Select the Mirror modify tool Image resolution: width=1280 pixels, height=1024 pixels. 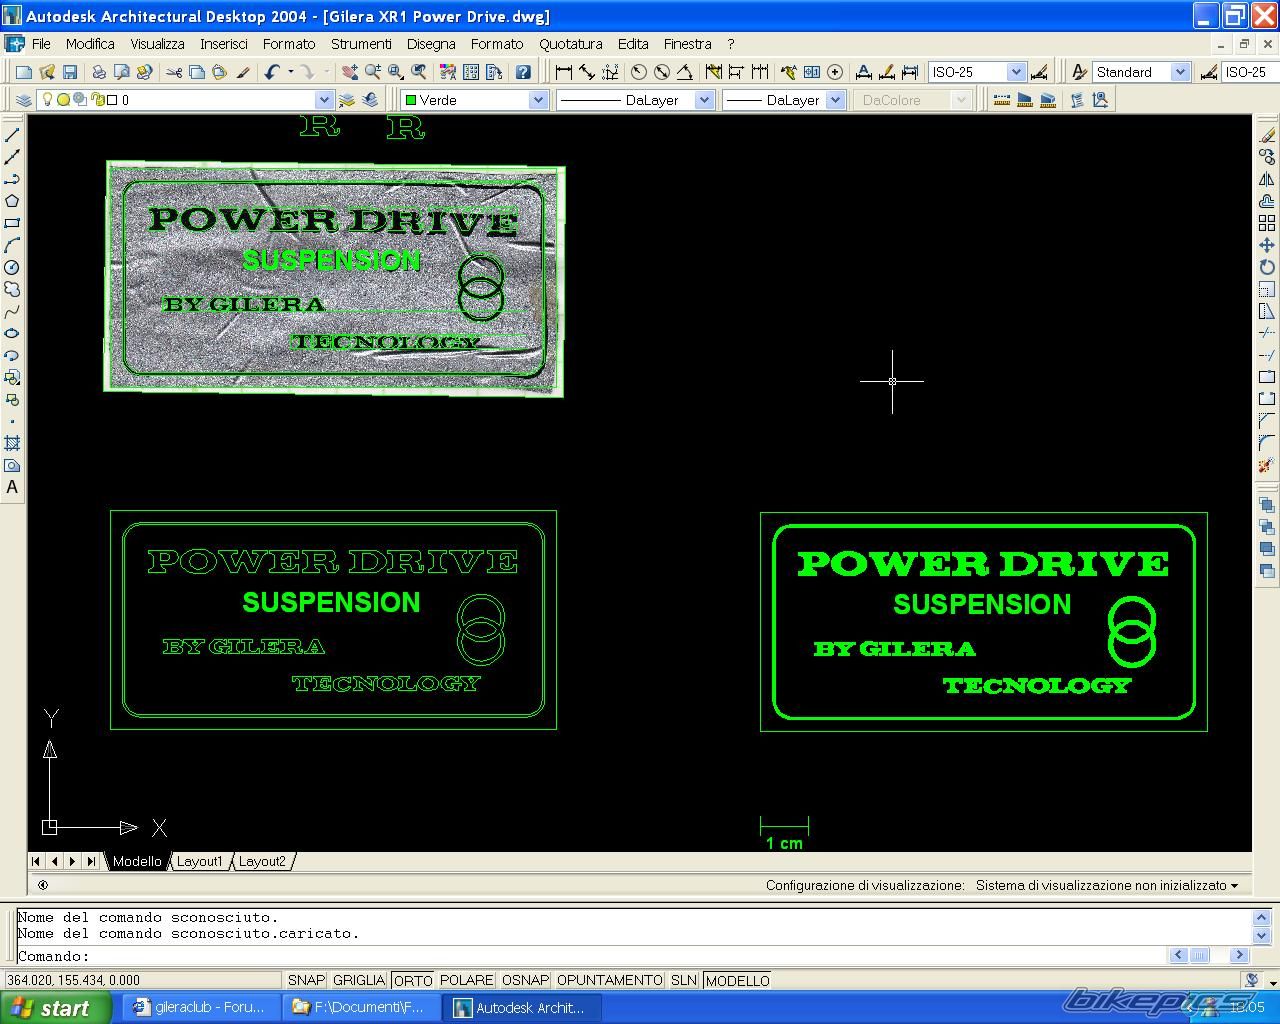[1267, 179]
